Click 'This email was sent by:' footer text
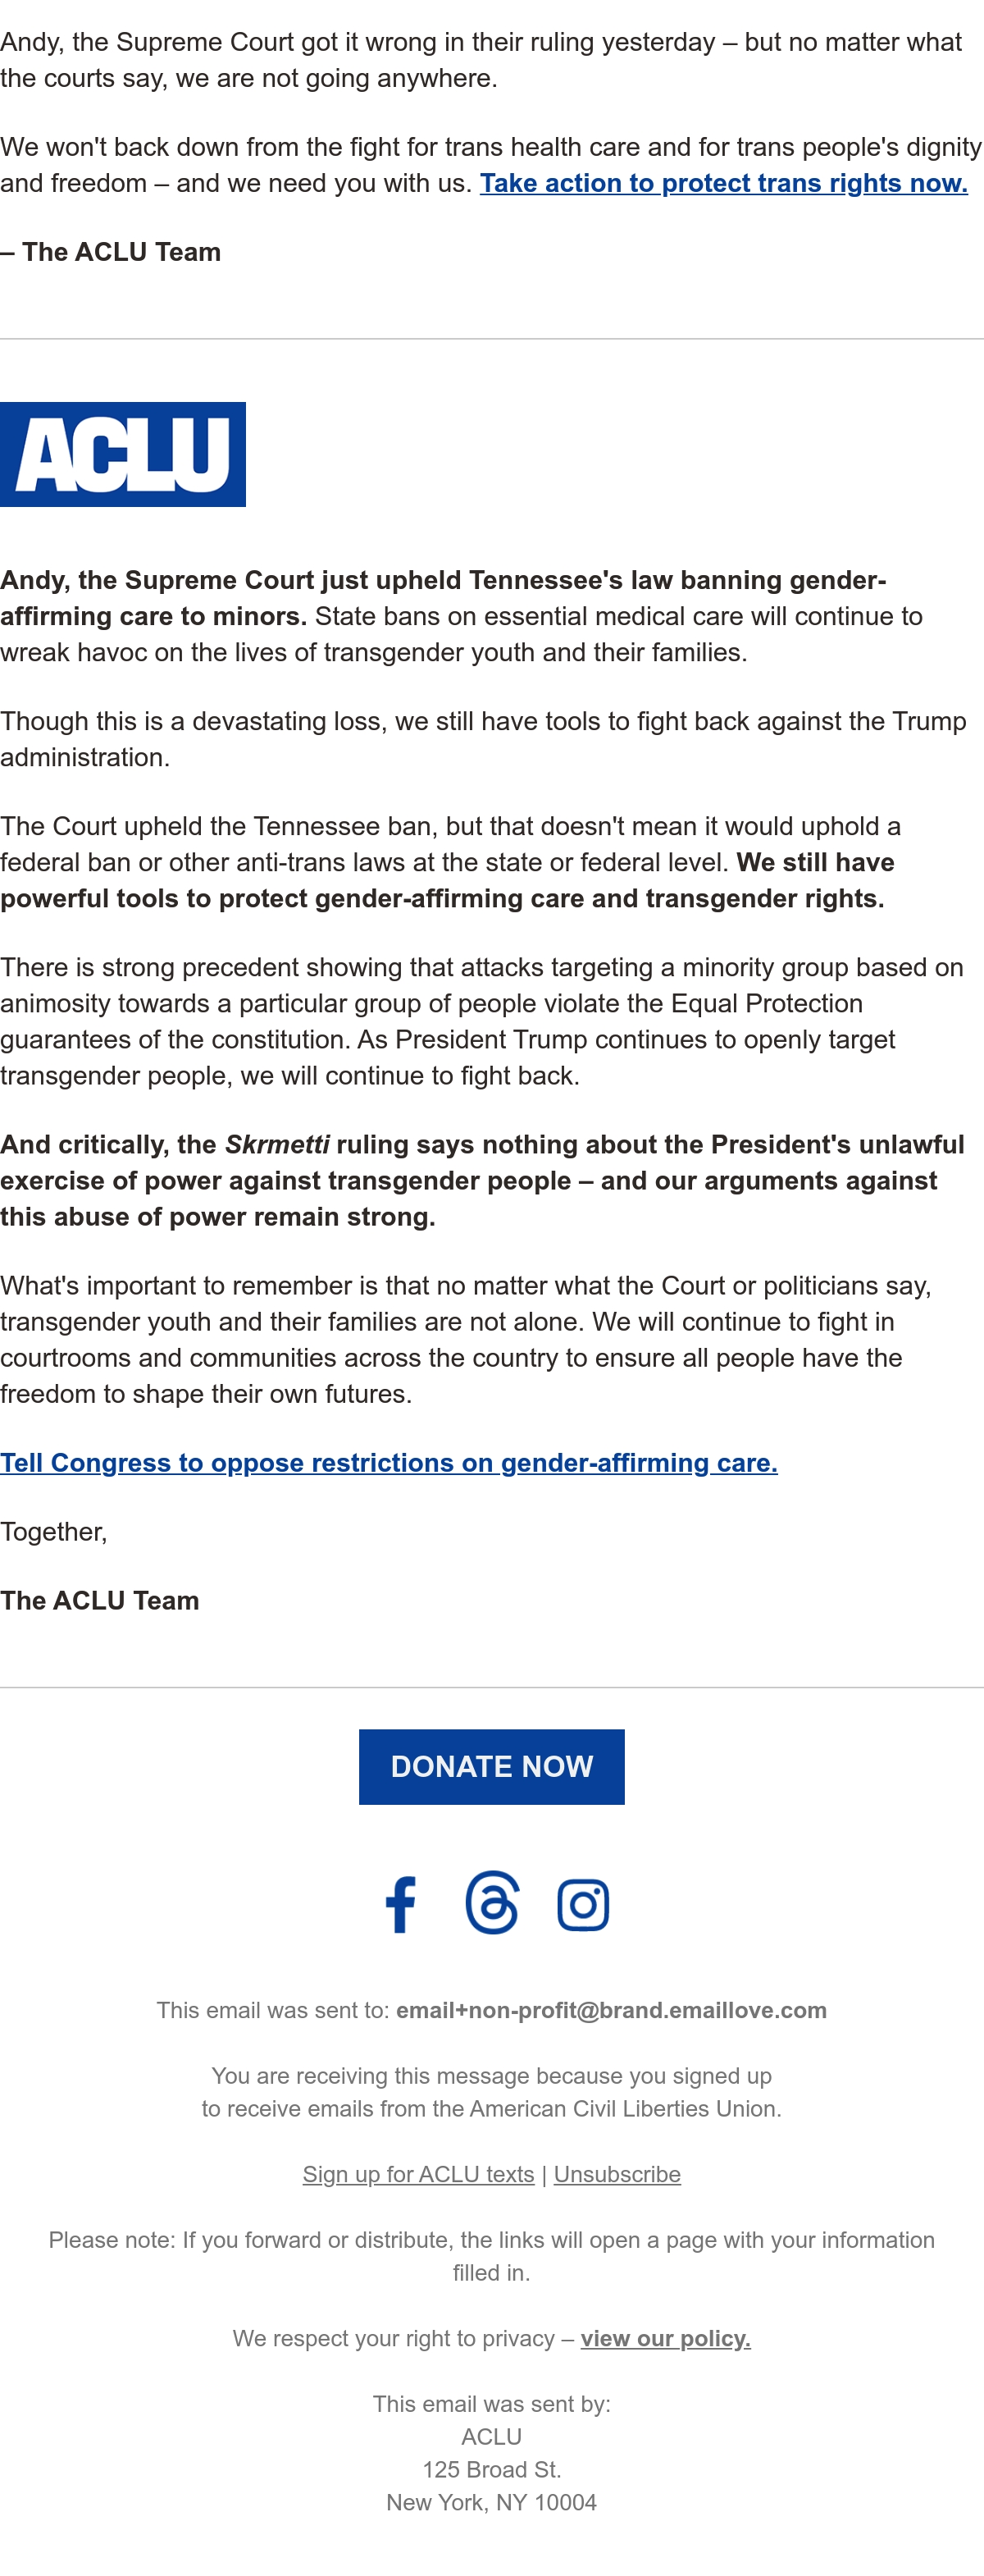The image size is (984, 2576). coord(492,2404)
